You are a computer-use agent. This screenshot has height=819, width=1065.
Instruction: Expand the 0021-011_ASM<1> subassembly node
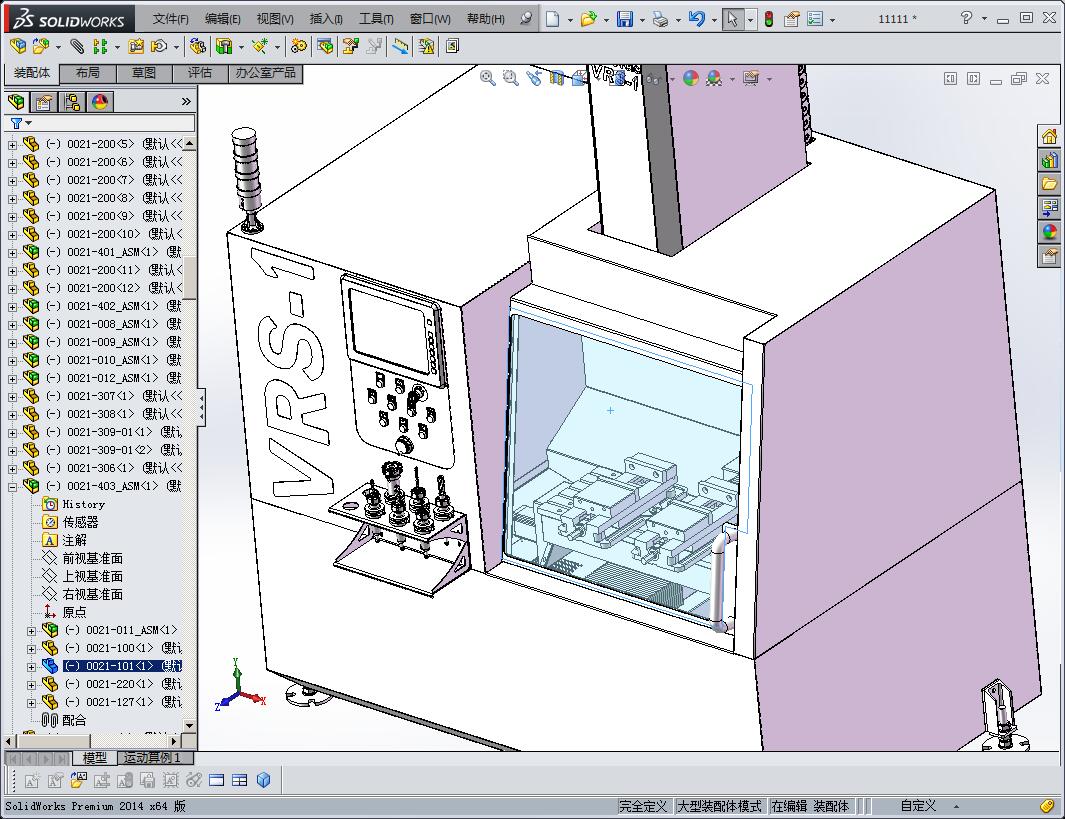tap(31, 630)
